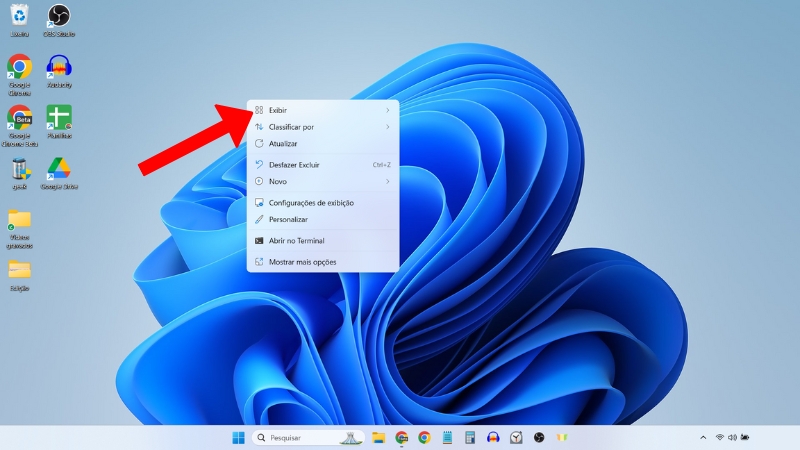Expand the Classificar por submenu
800x450 pixels.
tap(322, 127)
